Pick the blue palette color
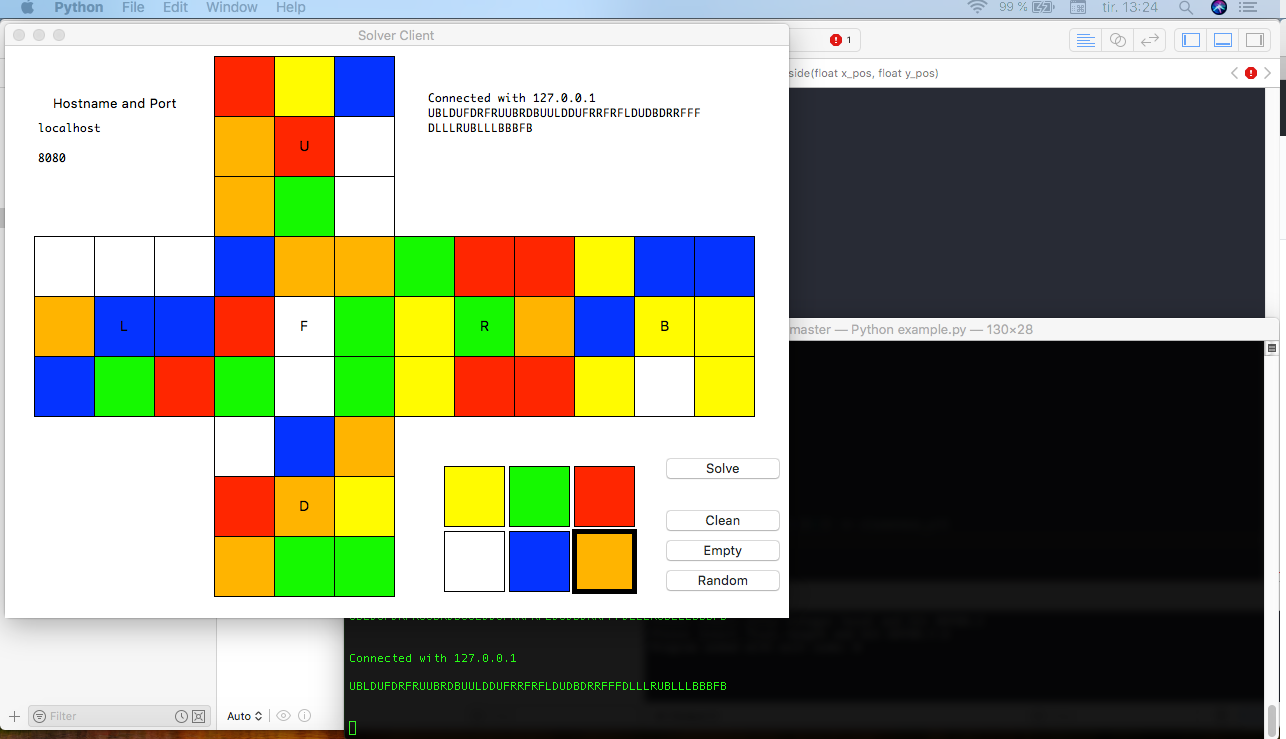Screen dimensions: 1286x739 tap(539, 561)
